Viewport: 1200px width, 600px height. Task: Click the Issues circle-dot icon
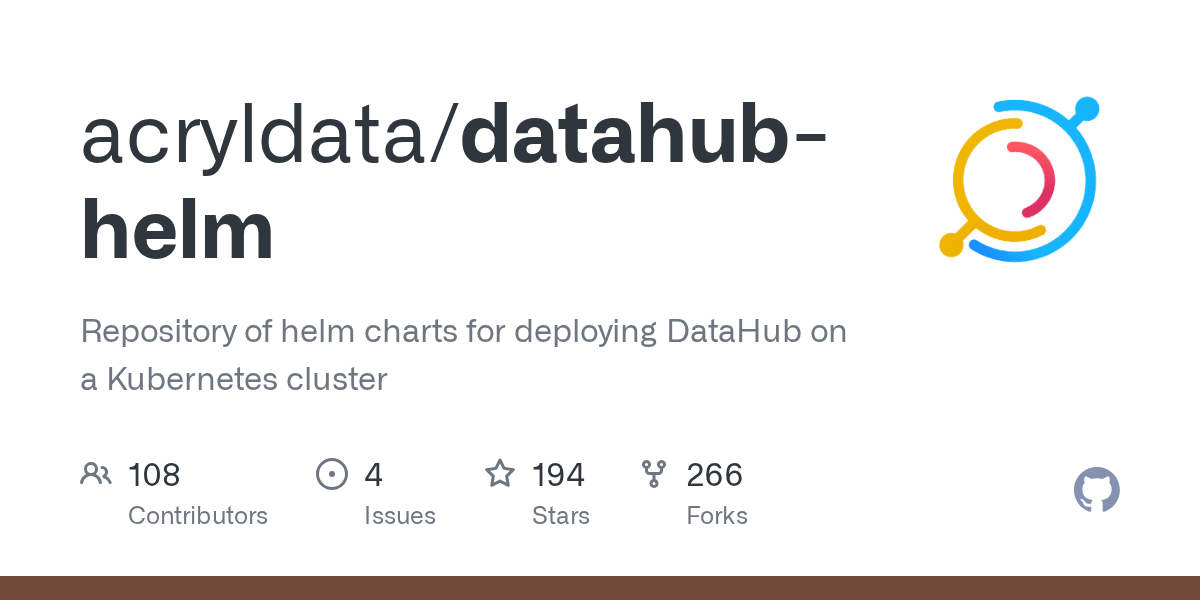pyautogui.click(x=331, y=474)
